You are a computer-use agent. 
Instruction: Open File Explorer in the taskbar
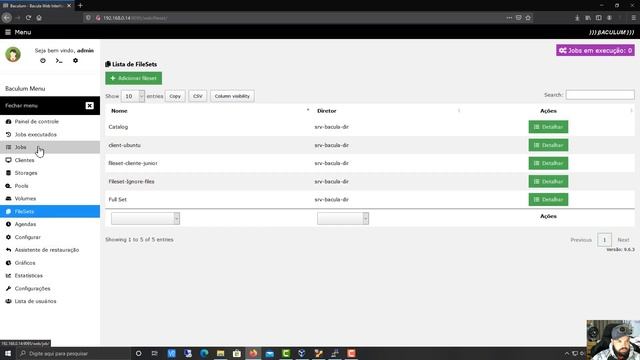[x=220, y=353]
